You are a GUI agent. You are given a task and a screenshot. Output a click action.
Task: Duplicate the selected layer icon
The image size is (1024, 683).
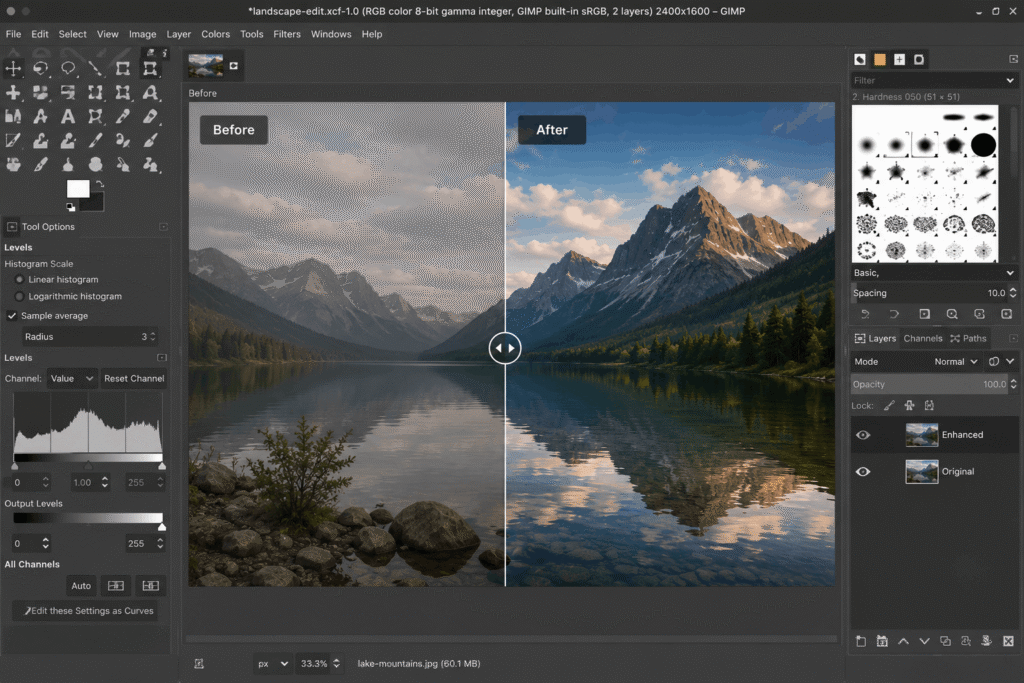[945, 641]
